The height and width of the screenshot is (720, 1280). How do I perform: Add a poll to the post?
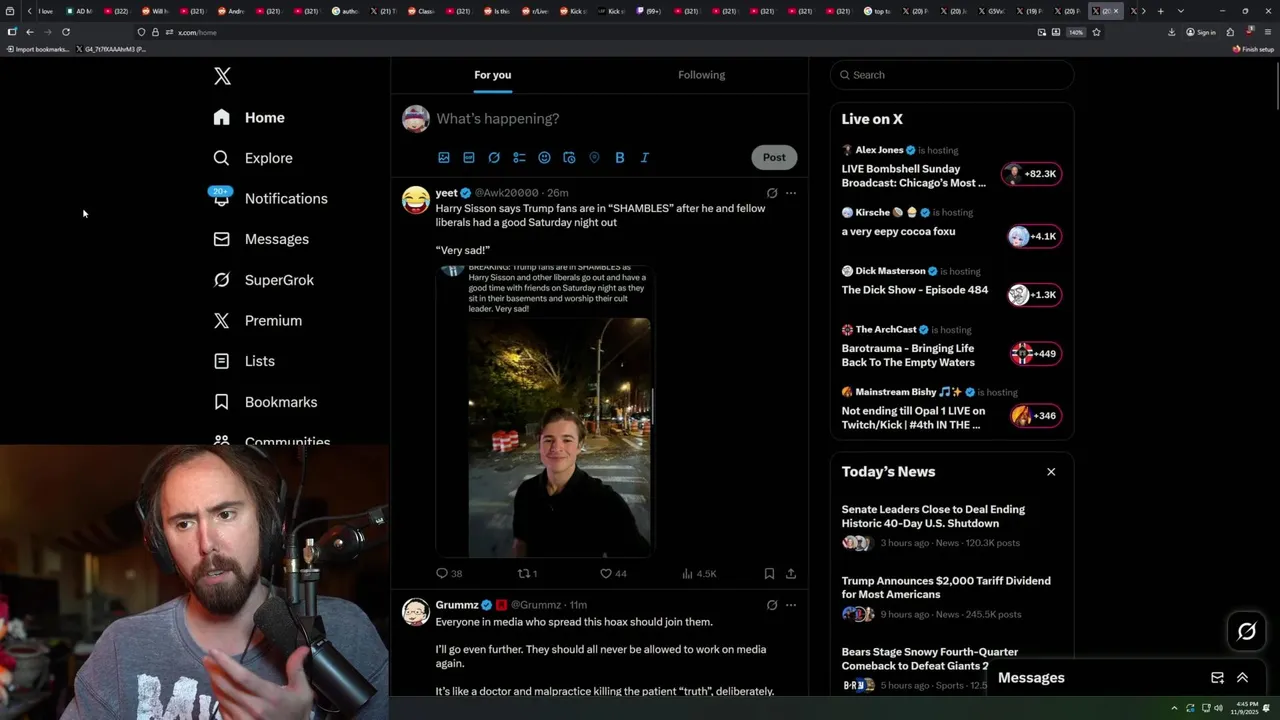tap(519, 157)
